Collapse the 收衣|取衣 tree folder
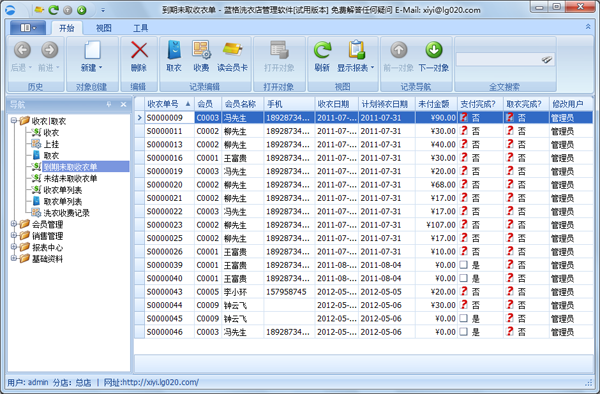The height and width of the screenshot is (394, 600). (14, 120)
